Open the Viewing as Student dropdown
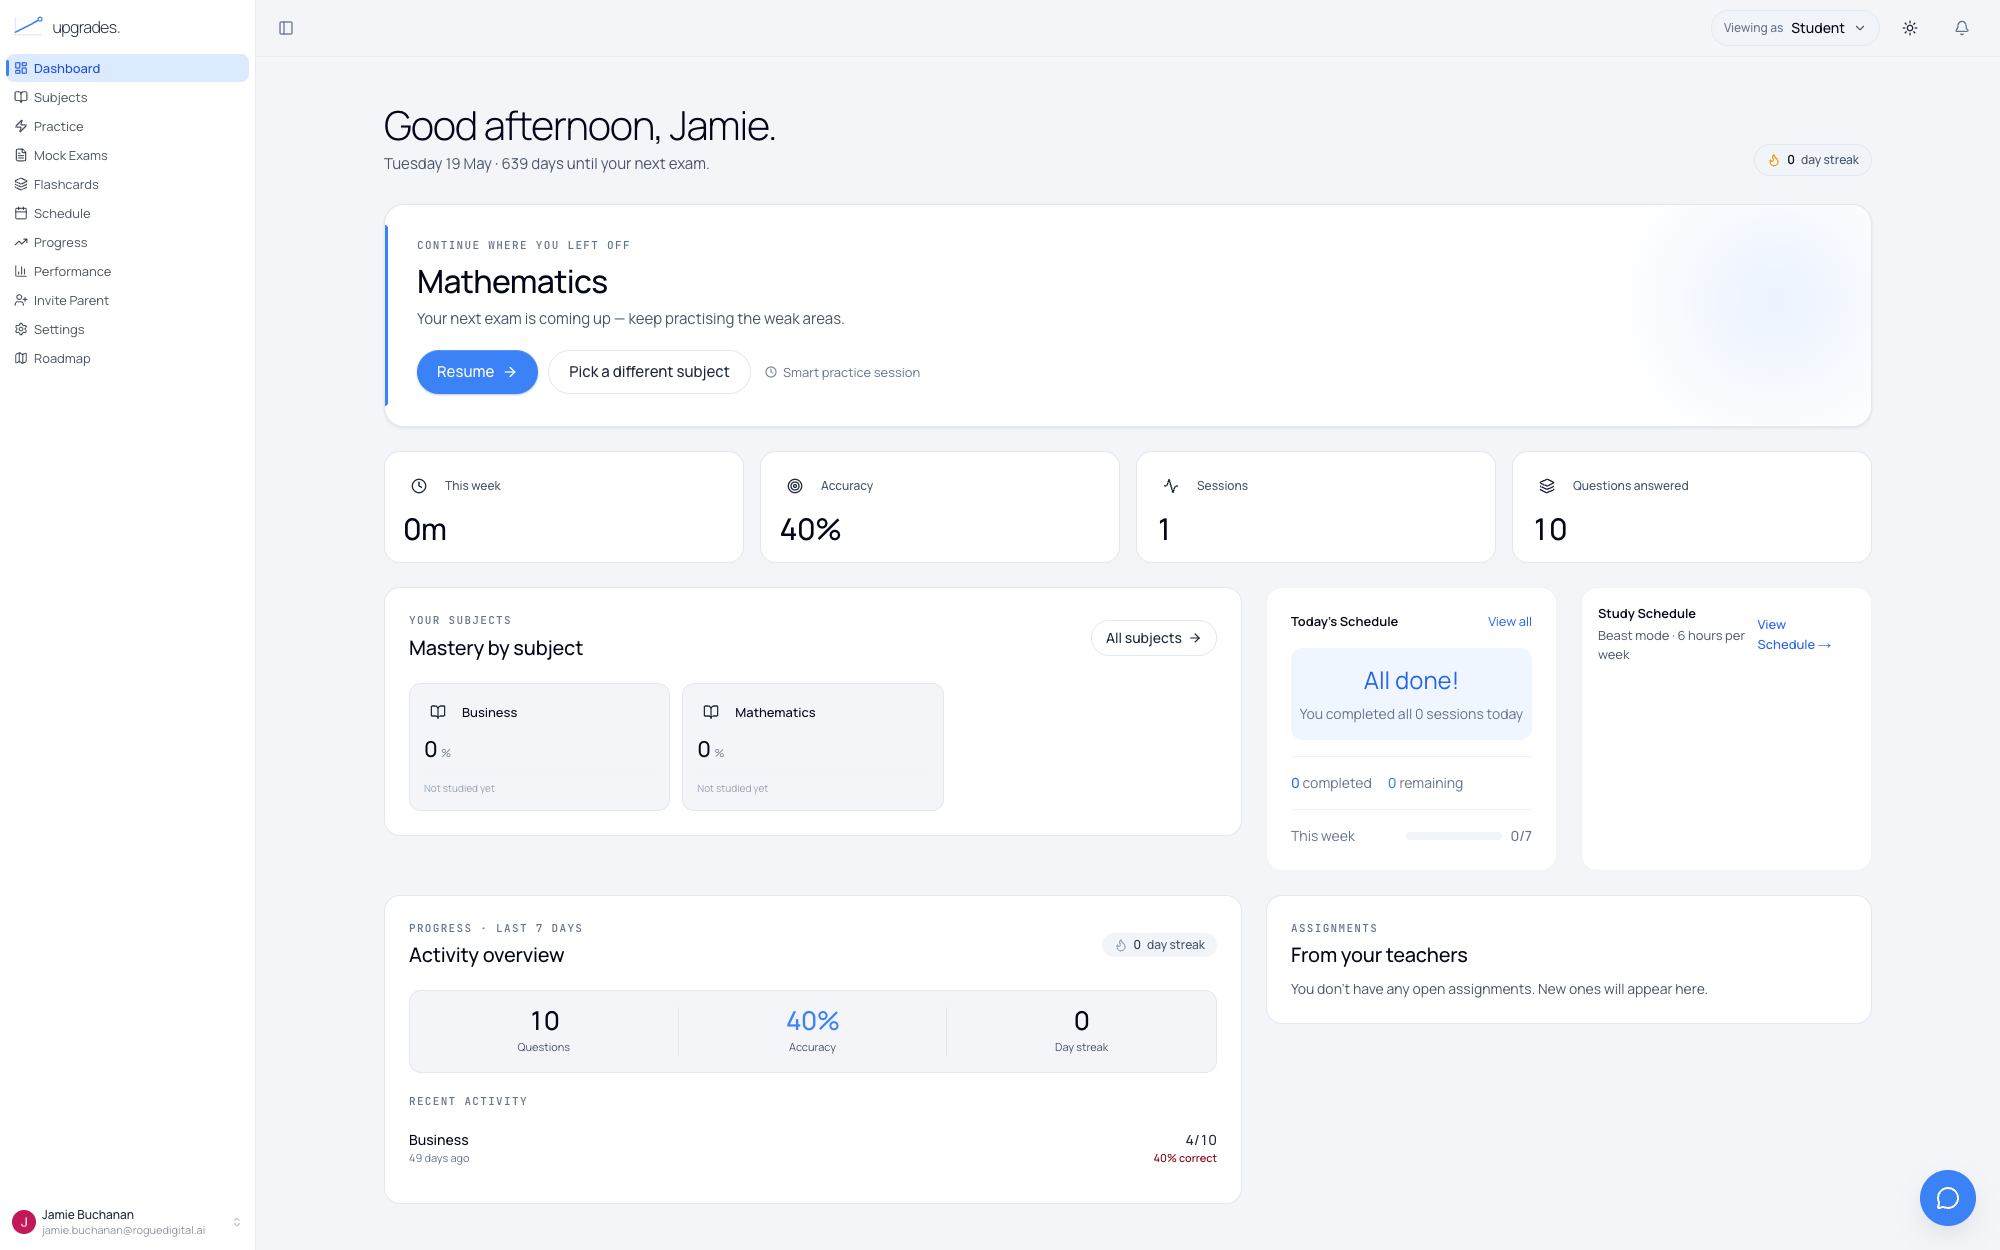Viewport: 2000px width, 1250px height. 1795,28
